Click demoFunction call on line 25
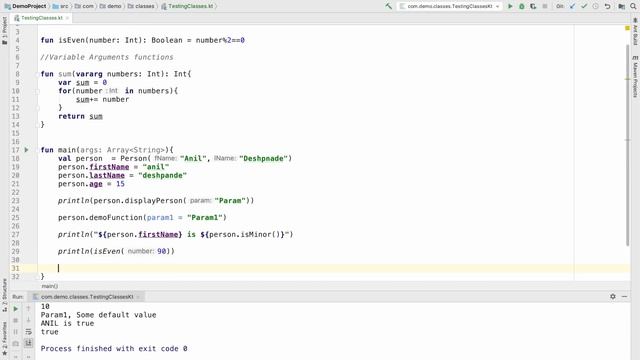This screenshot has width=640, height=360. coord(116,218)
